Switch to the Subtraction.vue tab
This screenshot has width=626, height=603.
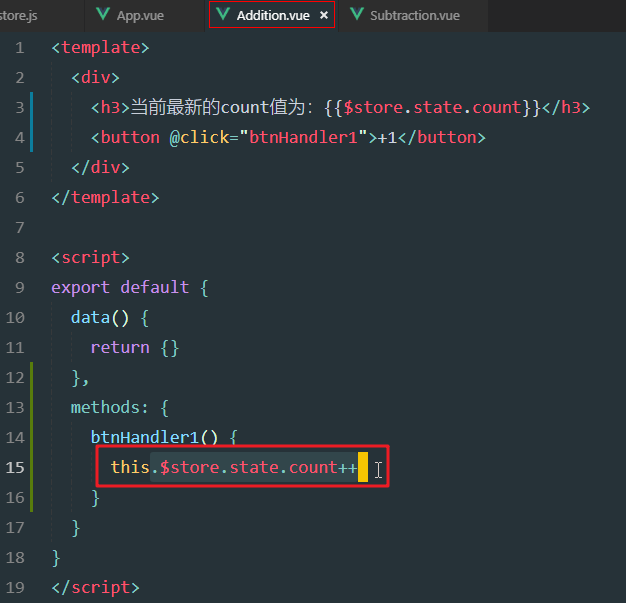413,16
